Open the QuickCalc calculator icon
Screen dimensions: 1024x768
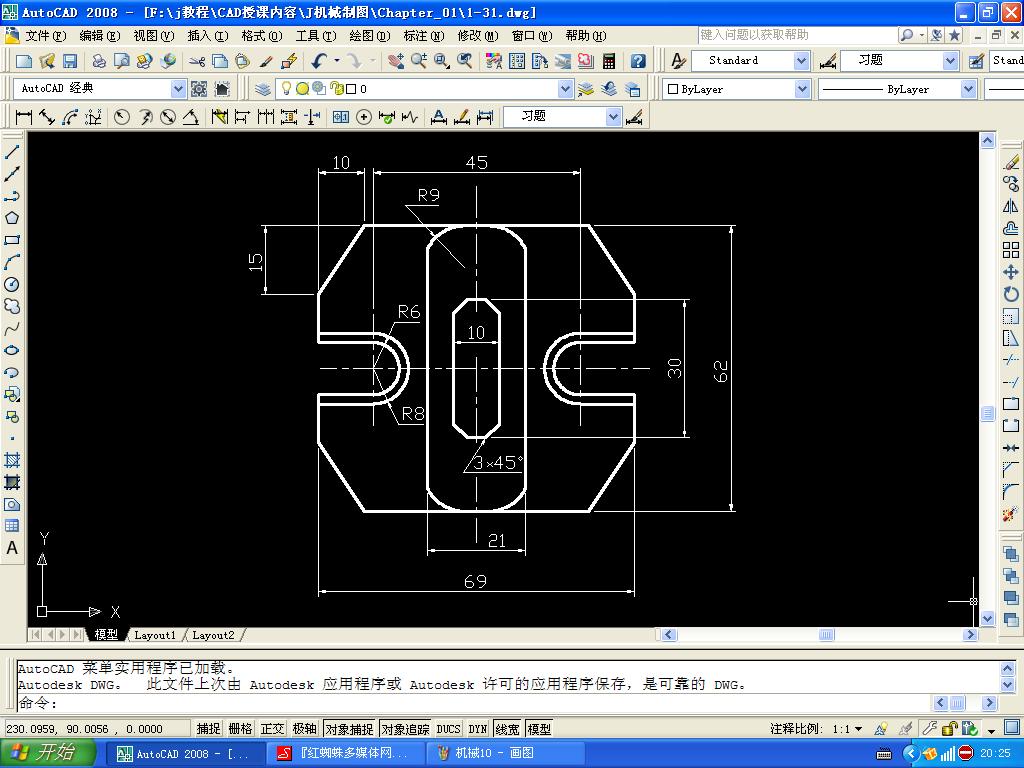[x=609, y=61]
